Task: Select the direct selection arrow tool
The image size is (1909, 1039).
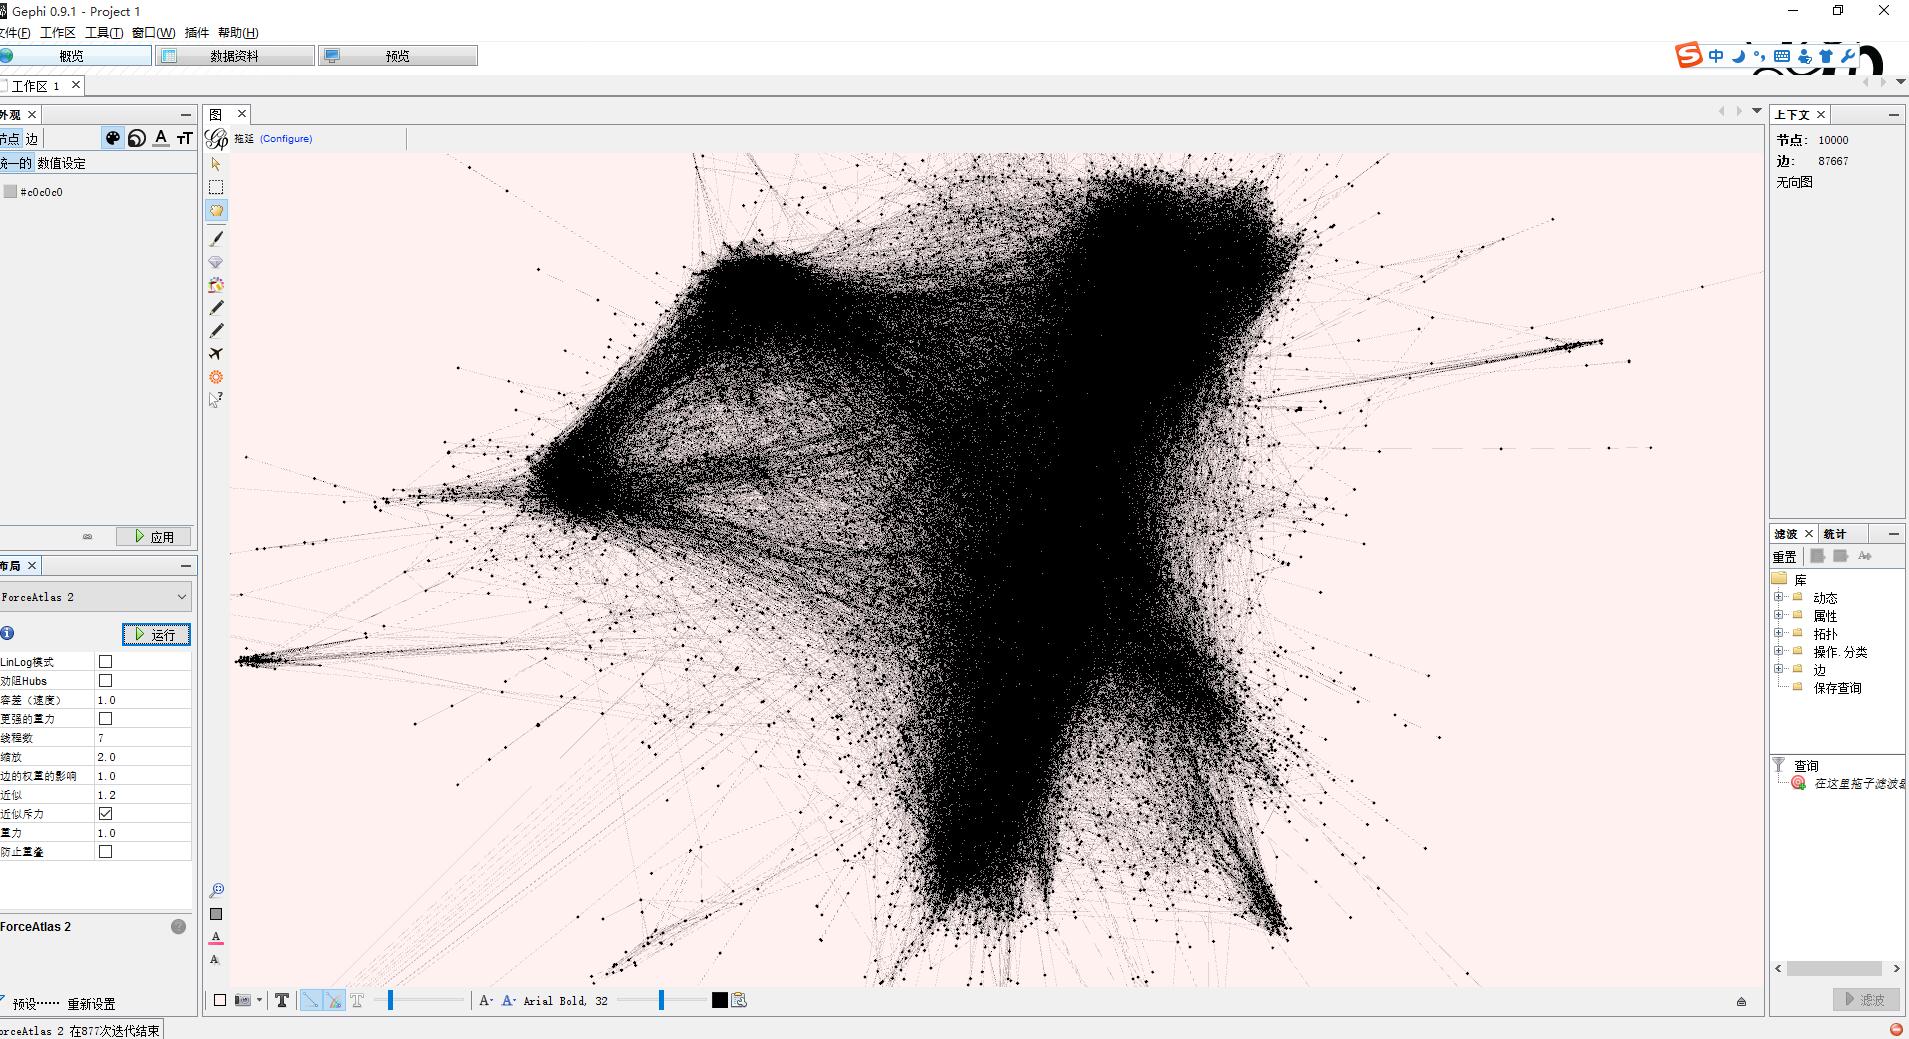Action: coord(216,164)
